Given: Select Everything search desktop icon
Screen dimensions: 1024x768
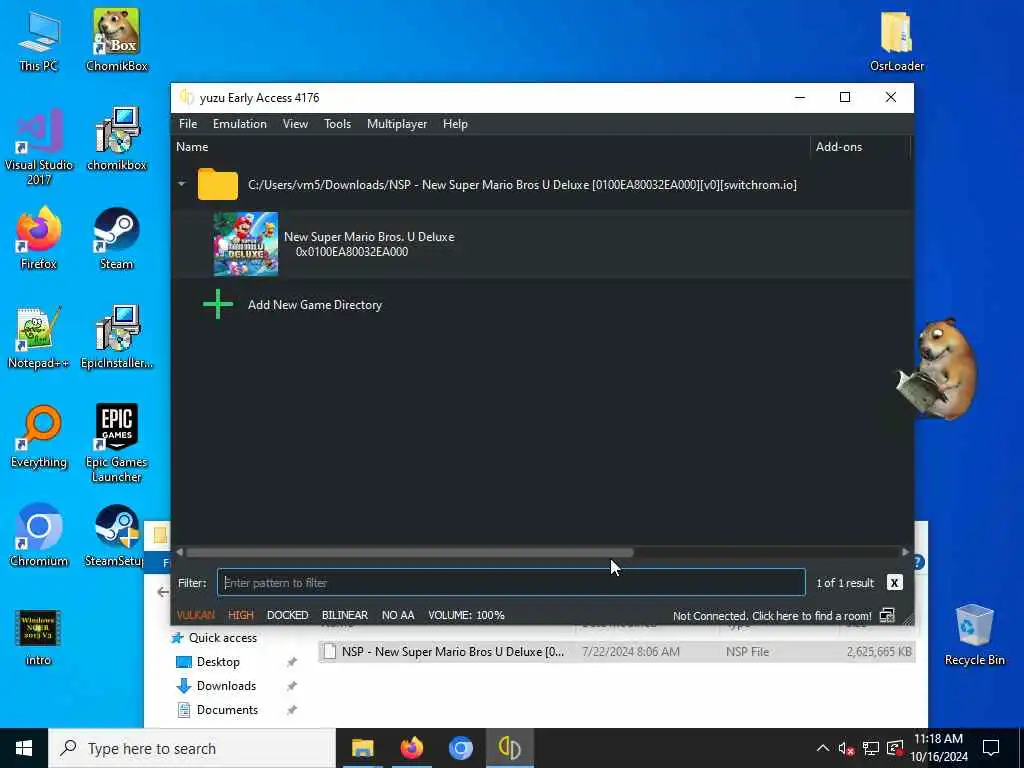Looking at the screenshot, I should pos(39,436).
